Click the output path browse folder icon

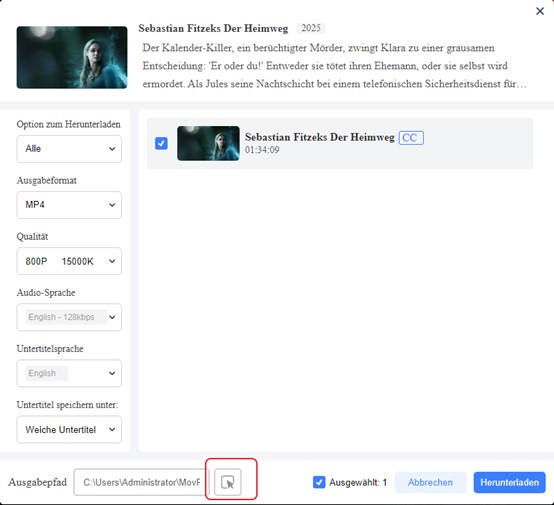coord(228,482)
